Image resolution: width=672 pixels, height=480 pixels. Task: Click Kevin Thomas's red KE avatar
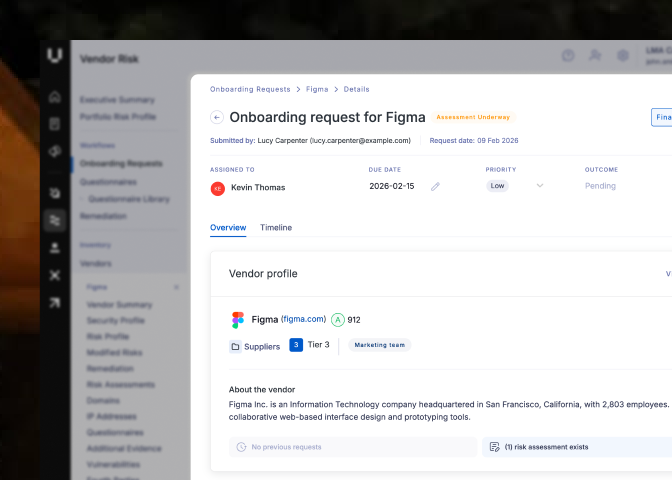218,189
